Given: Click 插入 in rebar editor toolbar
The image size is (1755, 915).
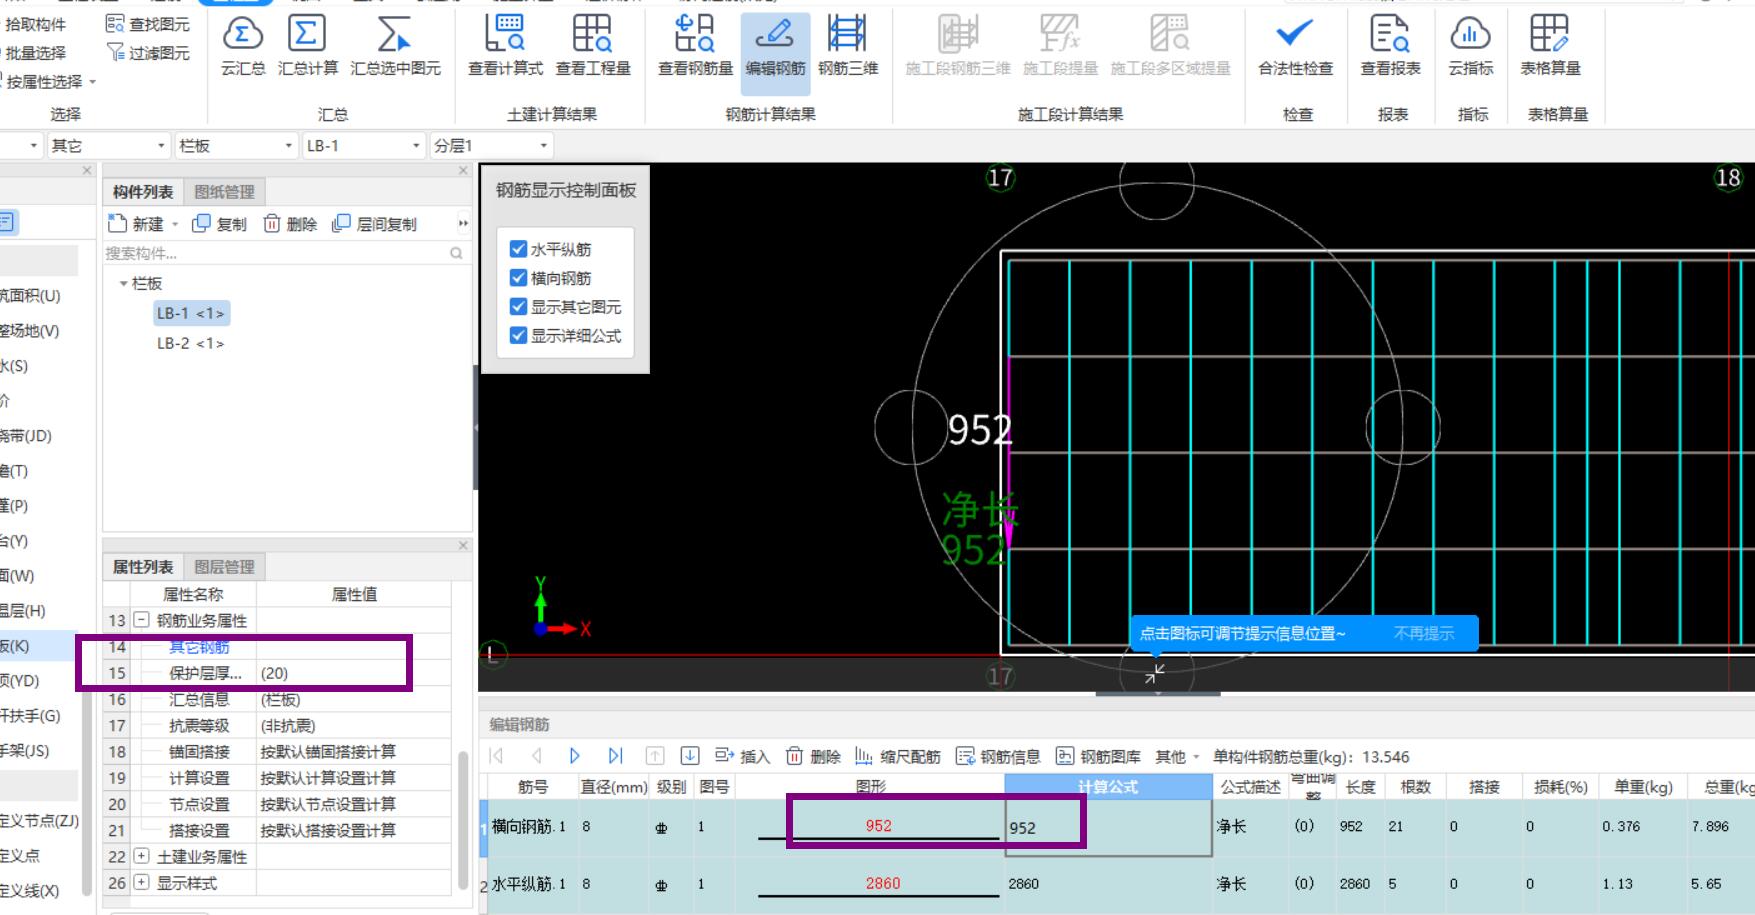Looking at the screenshot, I should 742,756.
